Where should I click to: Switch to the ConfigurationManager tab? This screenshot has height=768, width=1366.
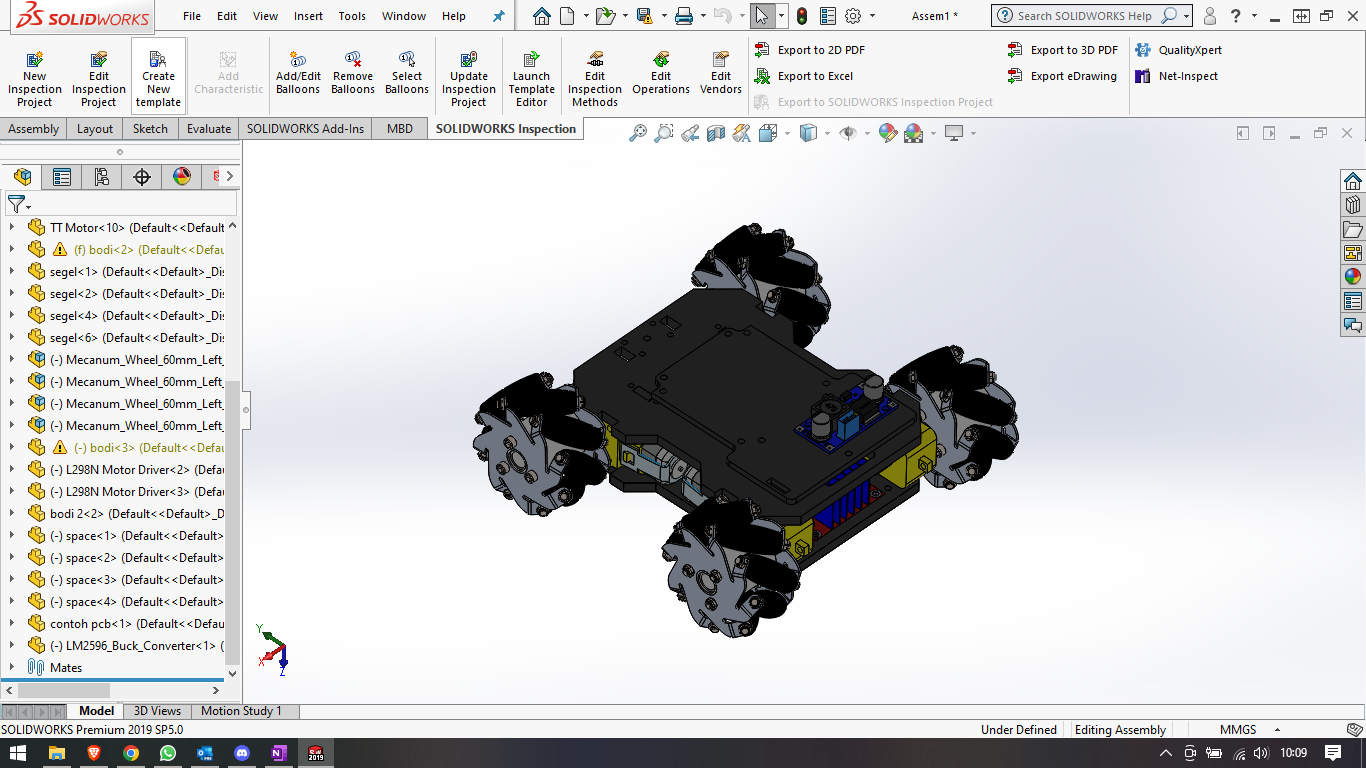(x=100, y=176)
